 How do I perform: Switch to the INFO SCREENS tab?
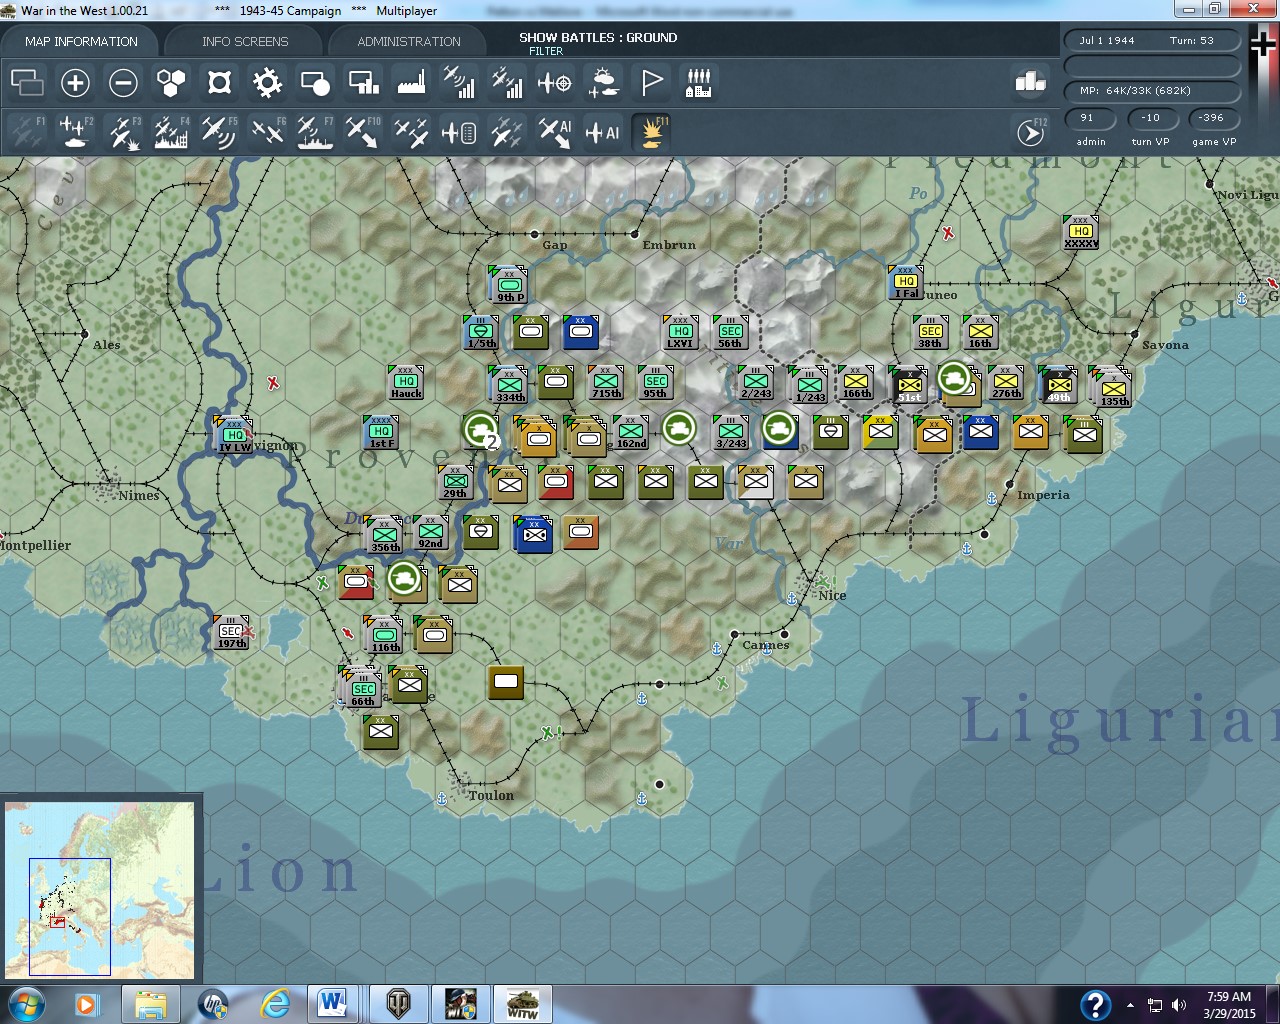pyautogui.click(x=244, y=41)
